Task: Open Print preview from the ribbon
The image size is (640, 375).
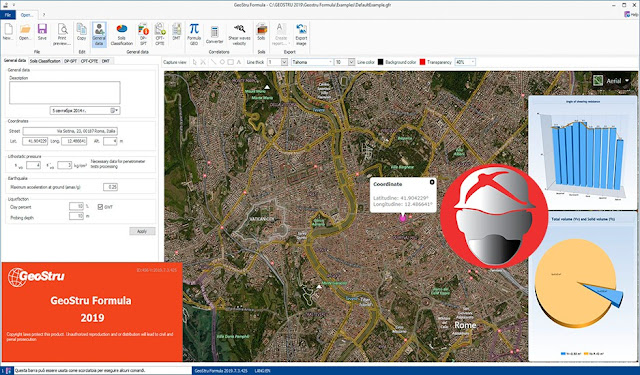Action: click(x=62, y=34)
